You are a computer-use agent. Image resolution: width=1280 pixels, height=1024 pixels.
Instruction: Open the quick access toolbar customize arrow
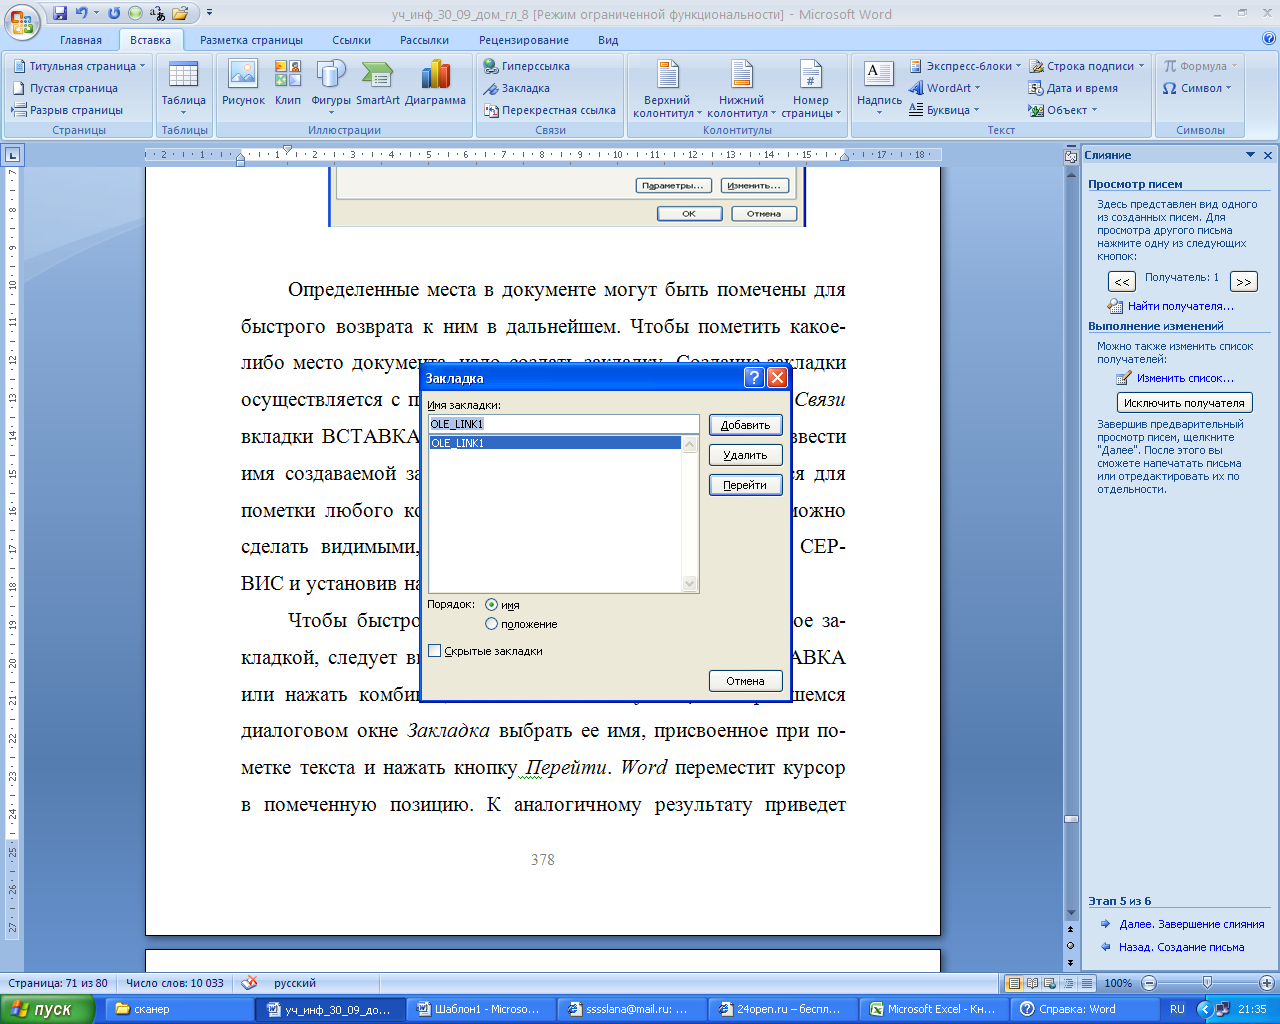210,14
